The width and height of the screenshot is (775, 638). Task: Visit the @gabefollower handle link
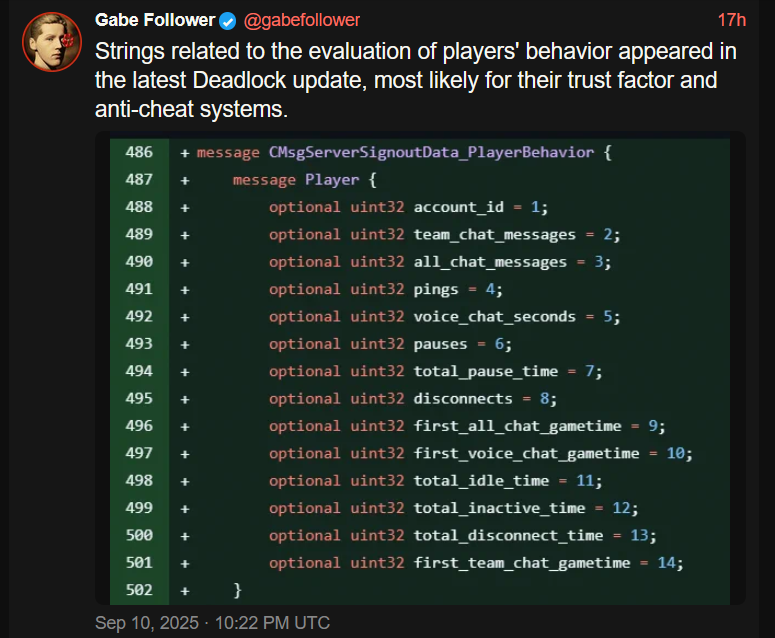301,20
